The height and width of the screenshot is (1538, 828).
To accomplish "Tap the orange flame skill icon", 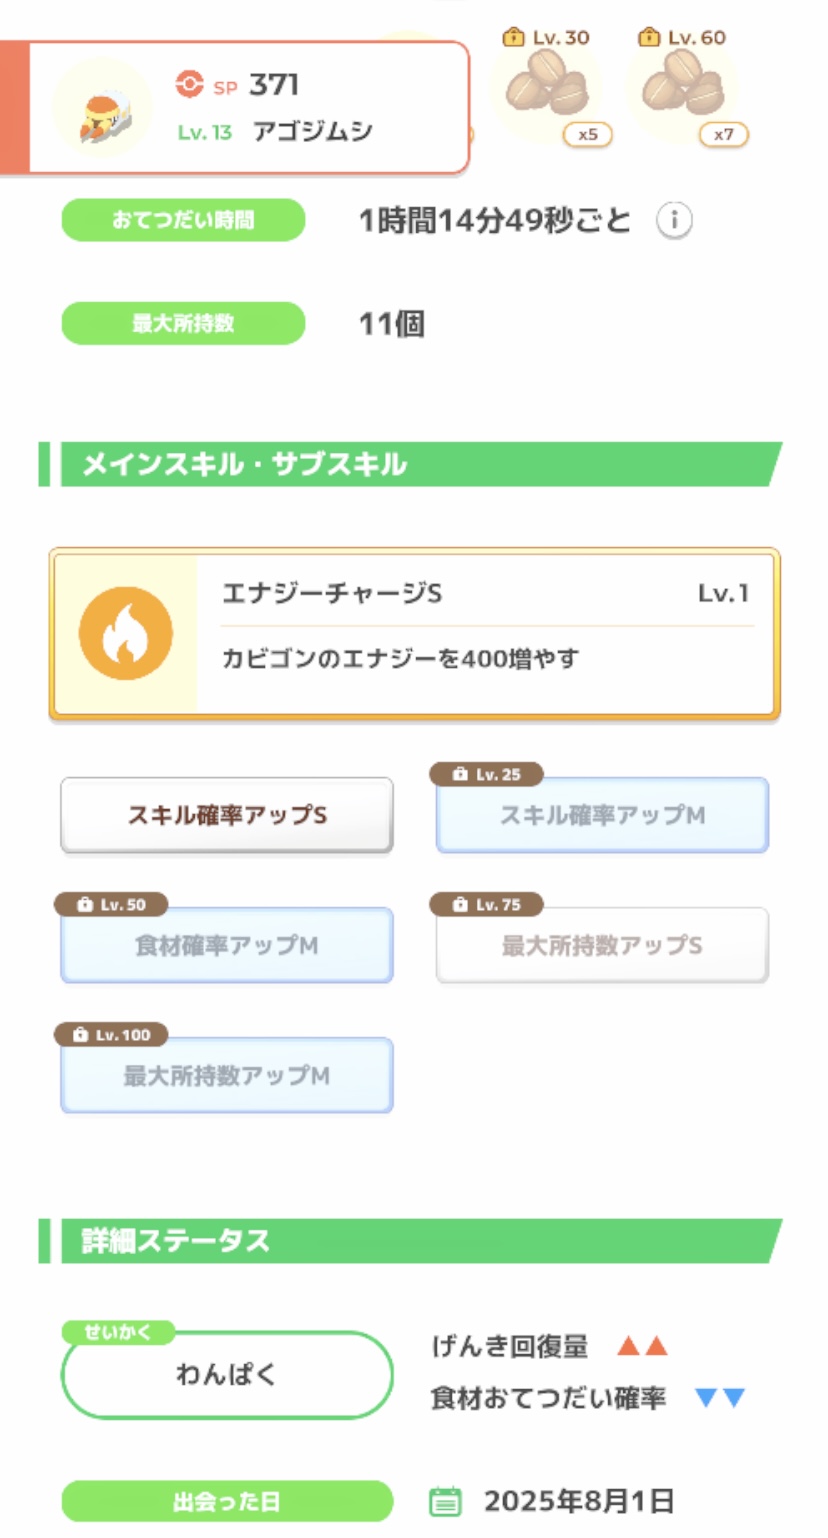I will (x=126, y=634).
